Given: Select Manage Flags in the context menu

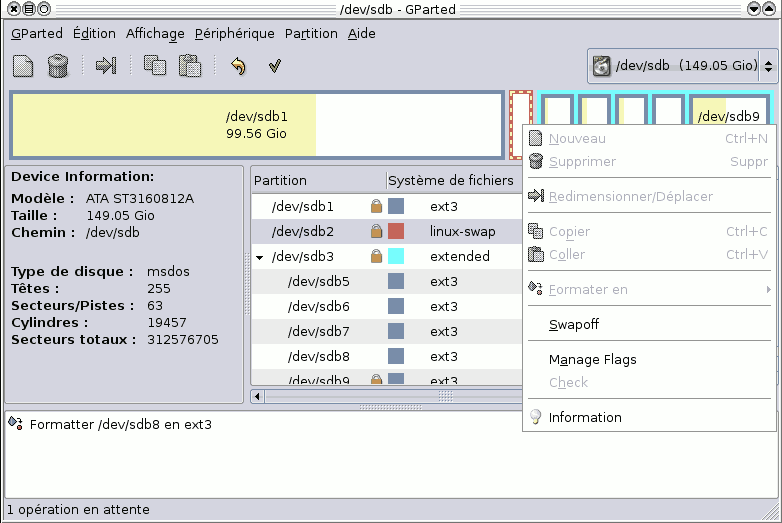Looking at the screenshot, I should (x=592, y=360).
